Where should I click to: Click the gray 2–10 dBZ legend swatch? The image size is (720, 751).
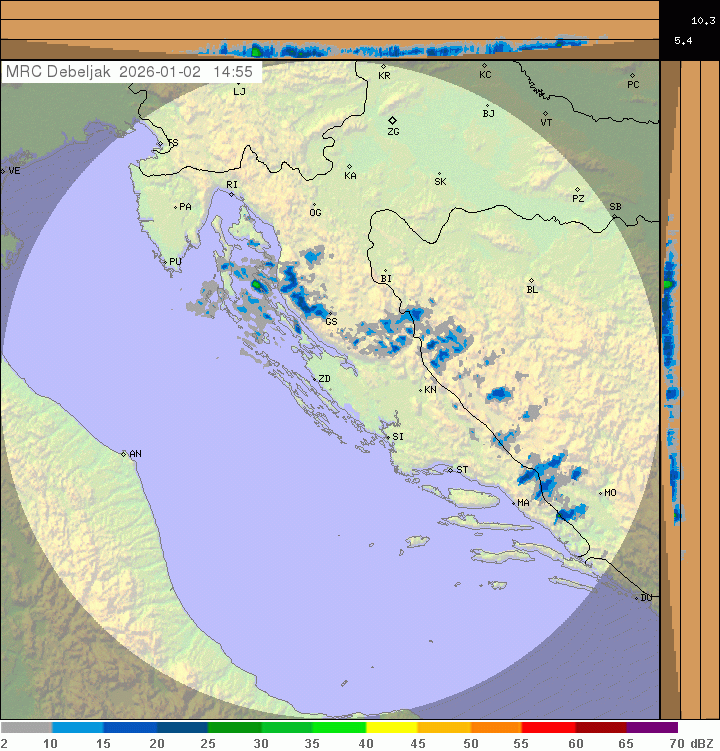click(27, 728)
